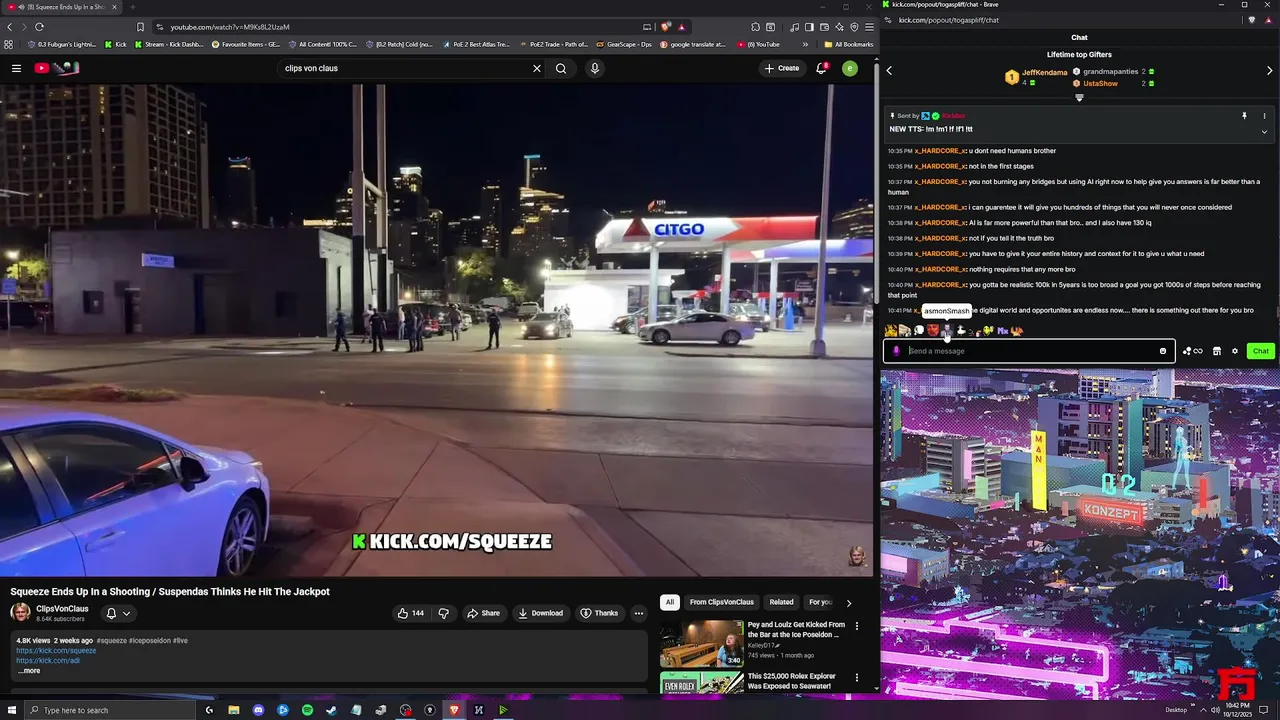Viewport: 1280px width, 720px height.
Task: Open Pey and Loulz video thumbnail
Action: 701,643
